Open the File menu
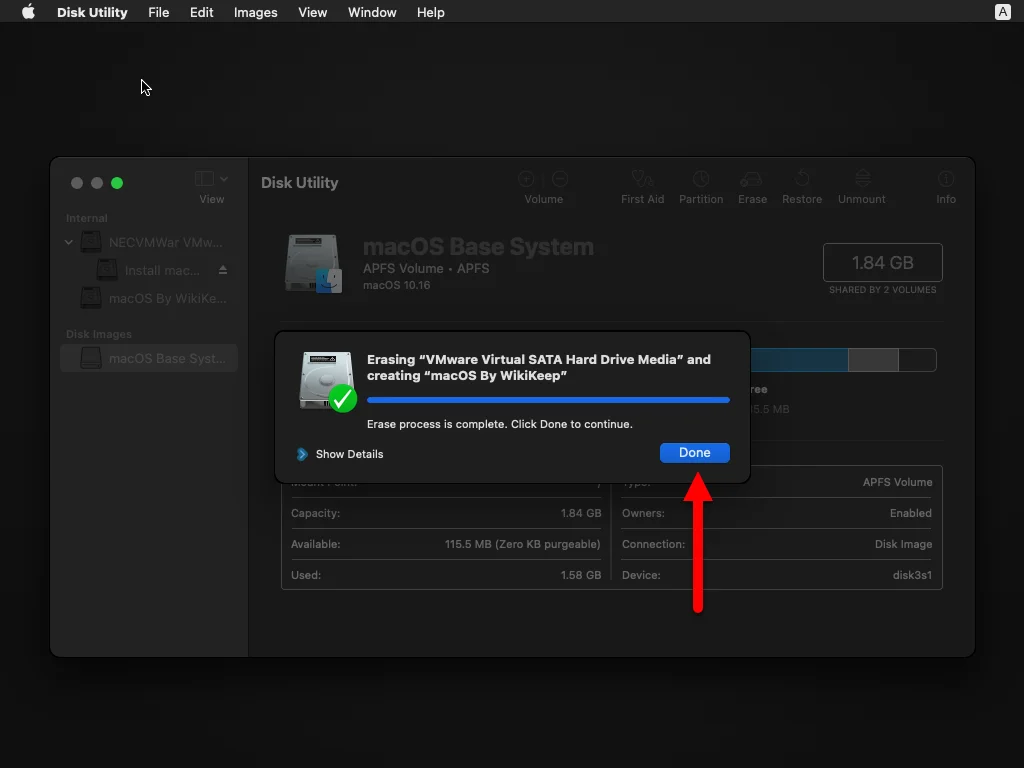Viewport: 1024px width, 768px height. pos(159,12)
